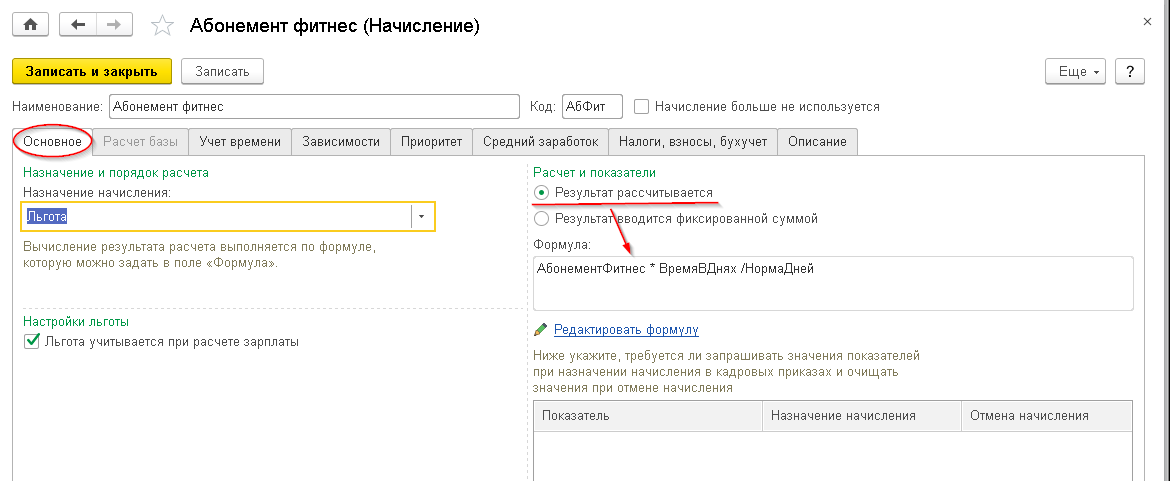1170x481 pixels.
Task: Click the Записать button
Action: 222,72
